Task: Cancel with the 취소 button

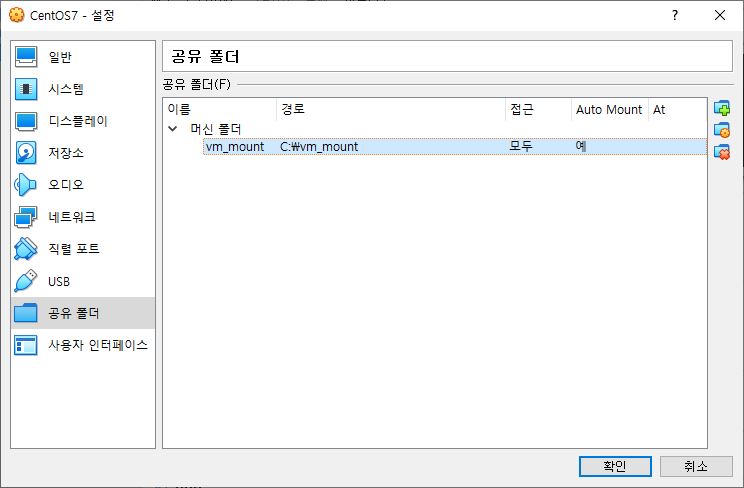Action: pos(696,466)
